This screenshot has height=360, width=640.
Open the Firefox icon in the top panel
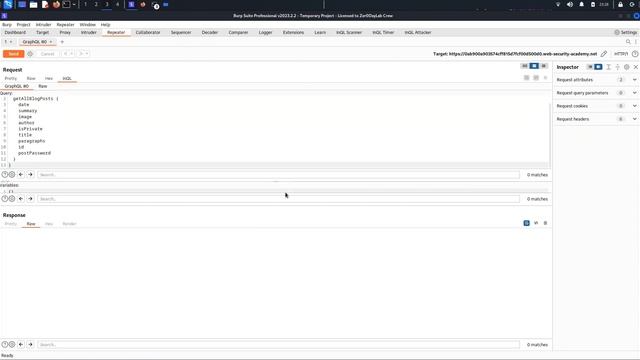pyautogui.click(x=56, y=4)
